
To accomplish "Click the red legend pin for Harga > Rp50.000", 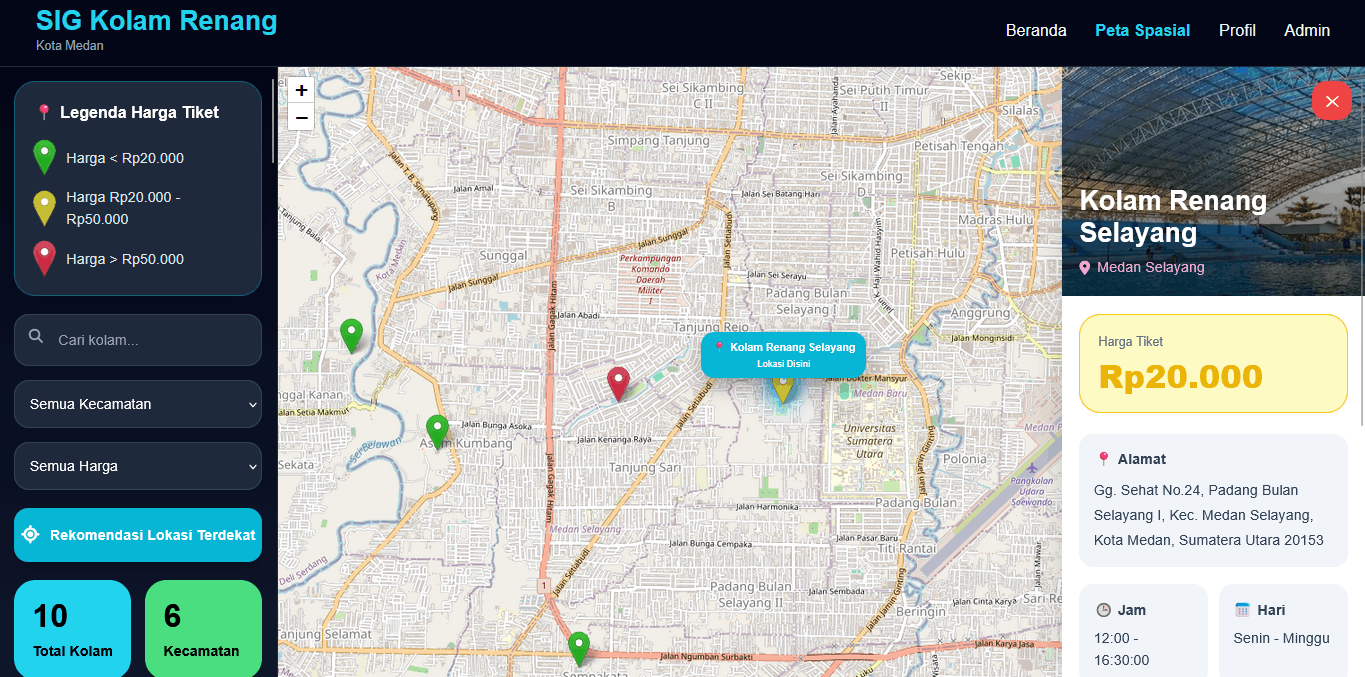I will pyautogui.click(x=44, y=258).
